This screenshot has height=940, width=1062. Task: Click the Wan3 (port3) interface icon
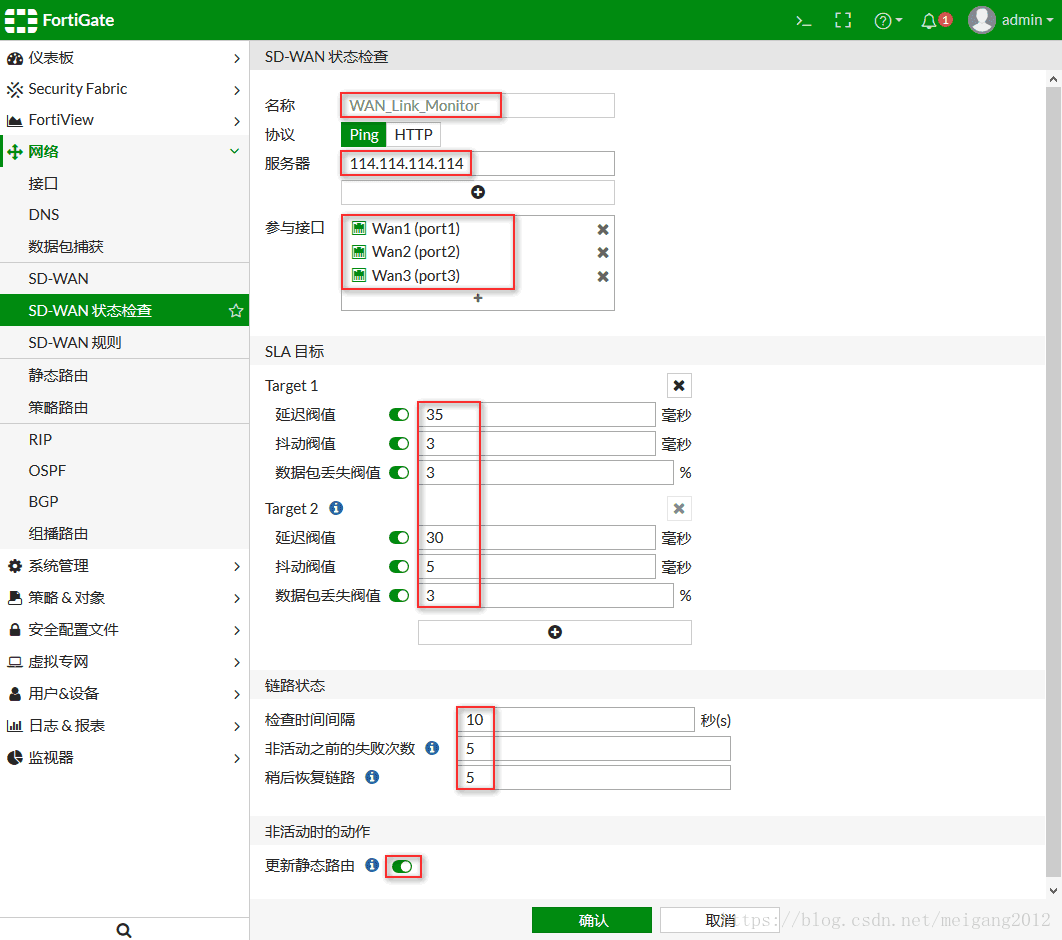359,276
